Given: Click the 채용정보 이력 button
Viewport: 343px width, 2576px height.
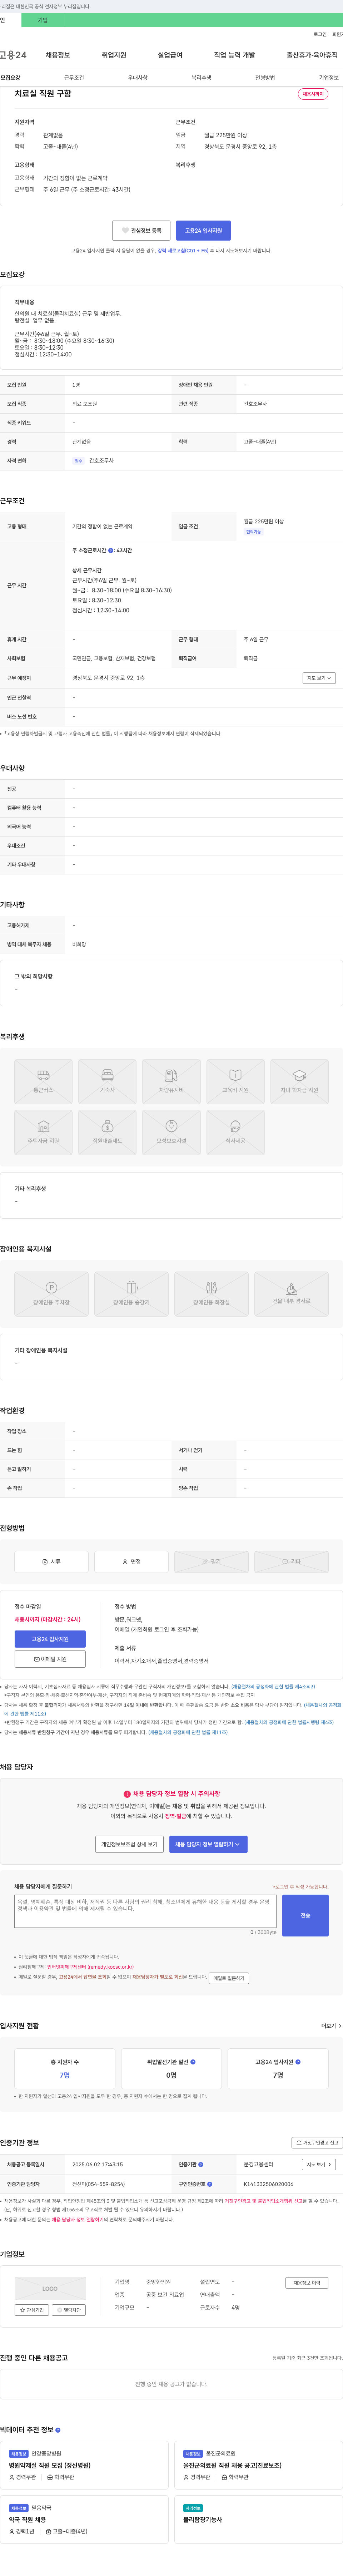Looking at the screenshot, I should (307, 2283).
